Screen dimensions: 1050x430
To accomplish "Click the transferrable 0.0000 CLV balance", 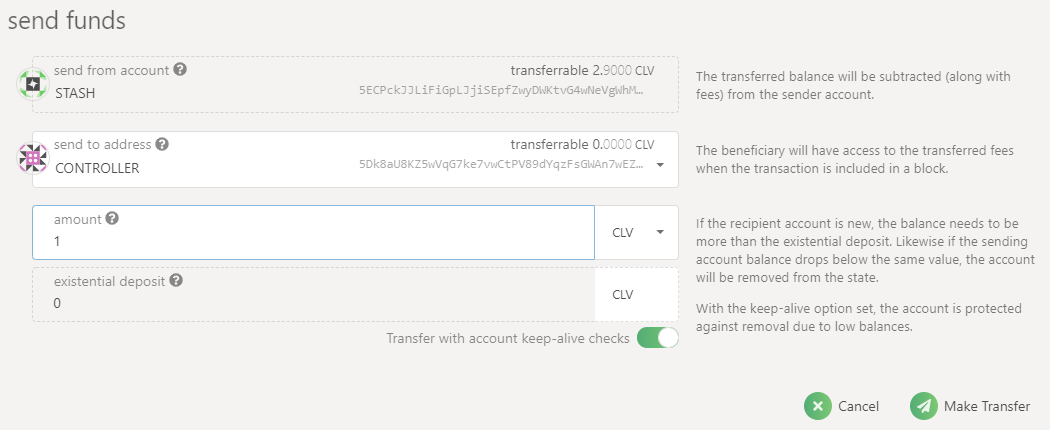I will point(582,145).
